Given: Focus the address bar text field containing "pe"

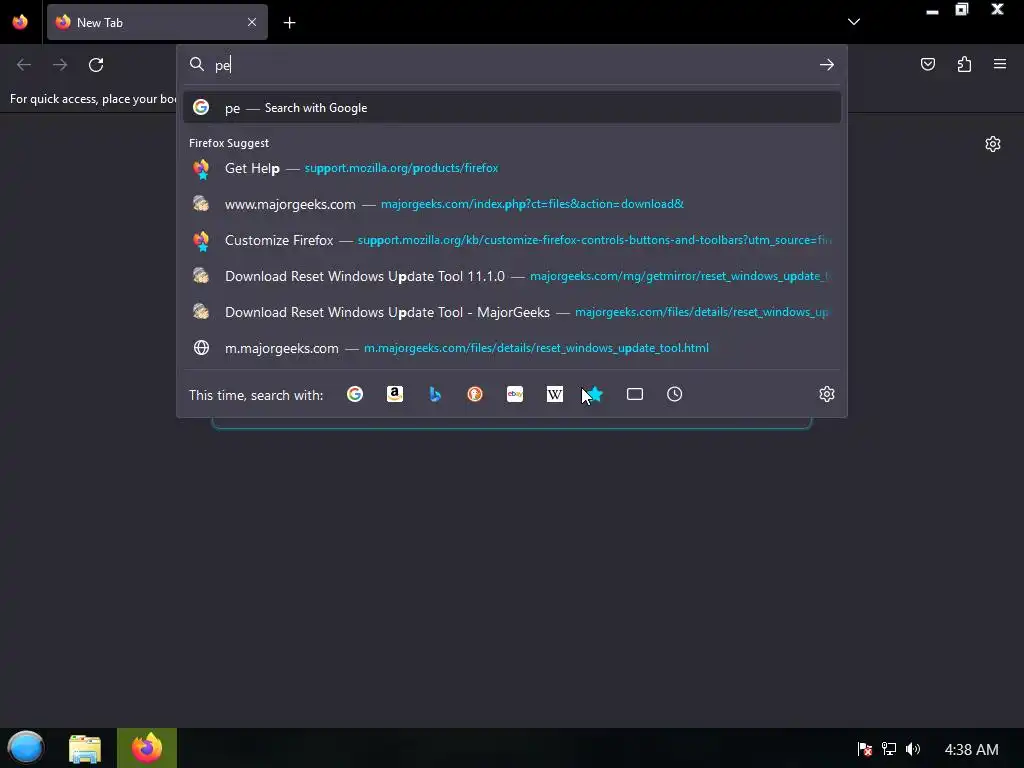Looking at the screenshot, I should click(x=513, y=65).
